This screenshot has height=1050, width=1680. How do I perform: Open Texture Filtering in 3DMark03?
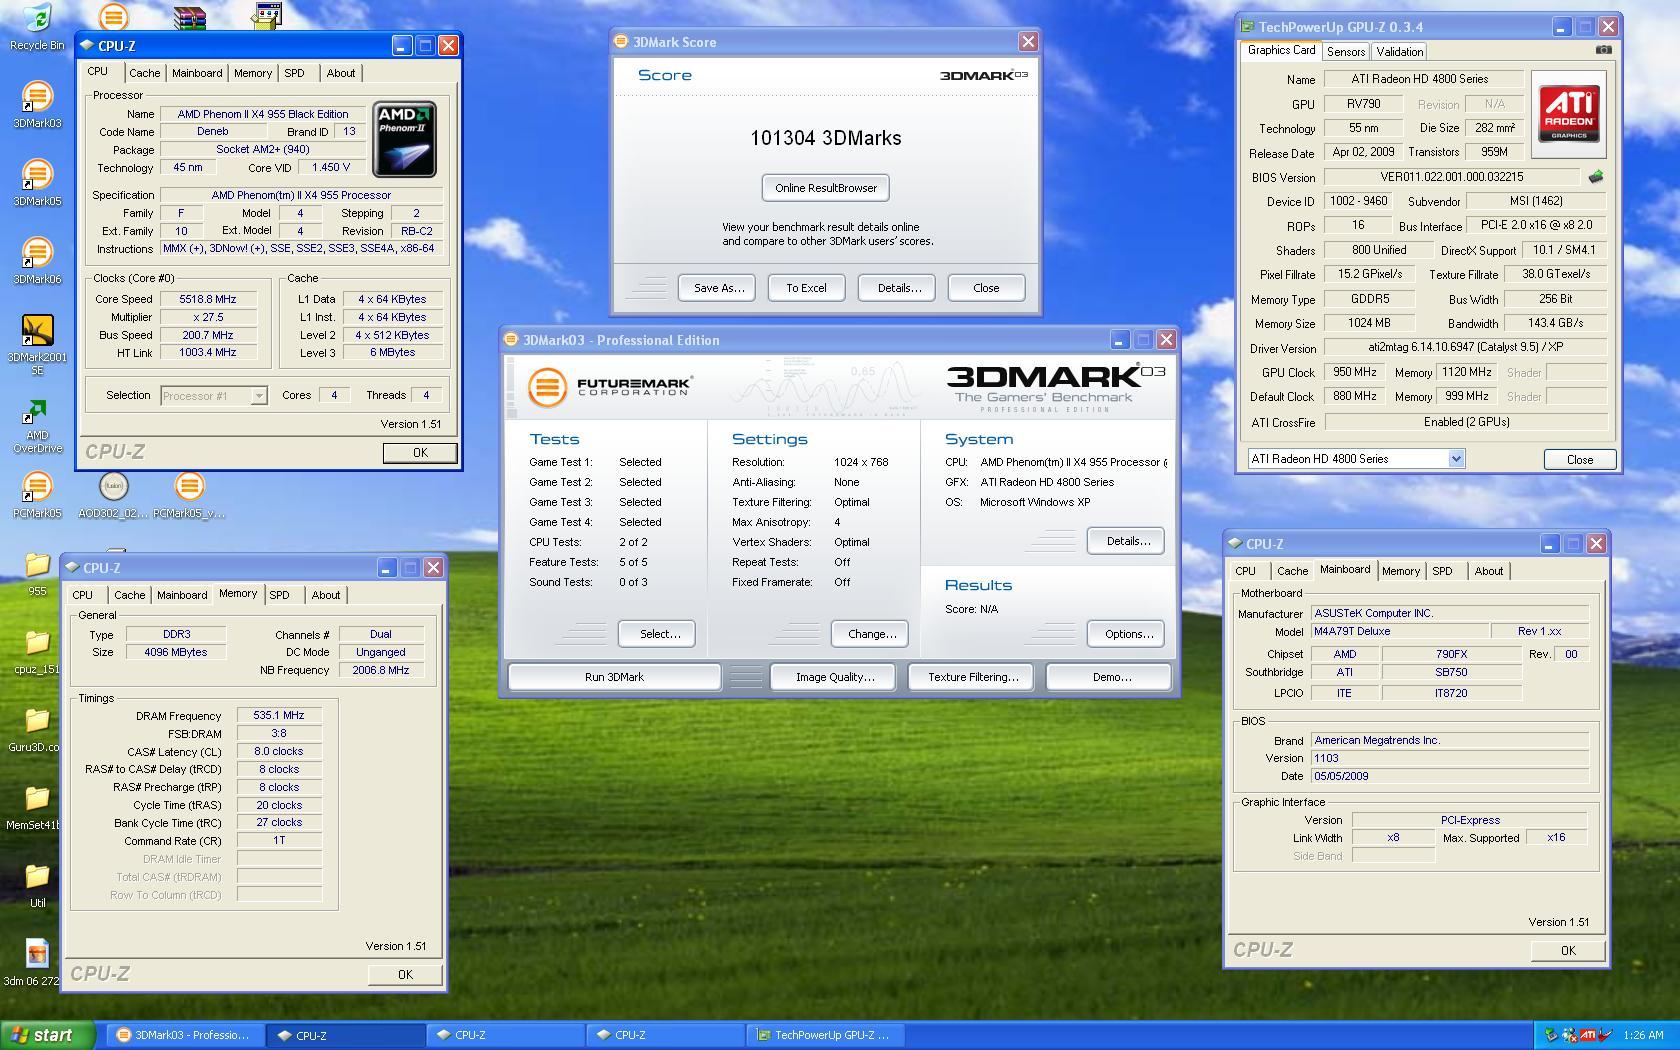click(973, 677)
